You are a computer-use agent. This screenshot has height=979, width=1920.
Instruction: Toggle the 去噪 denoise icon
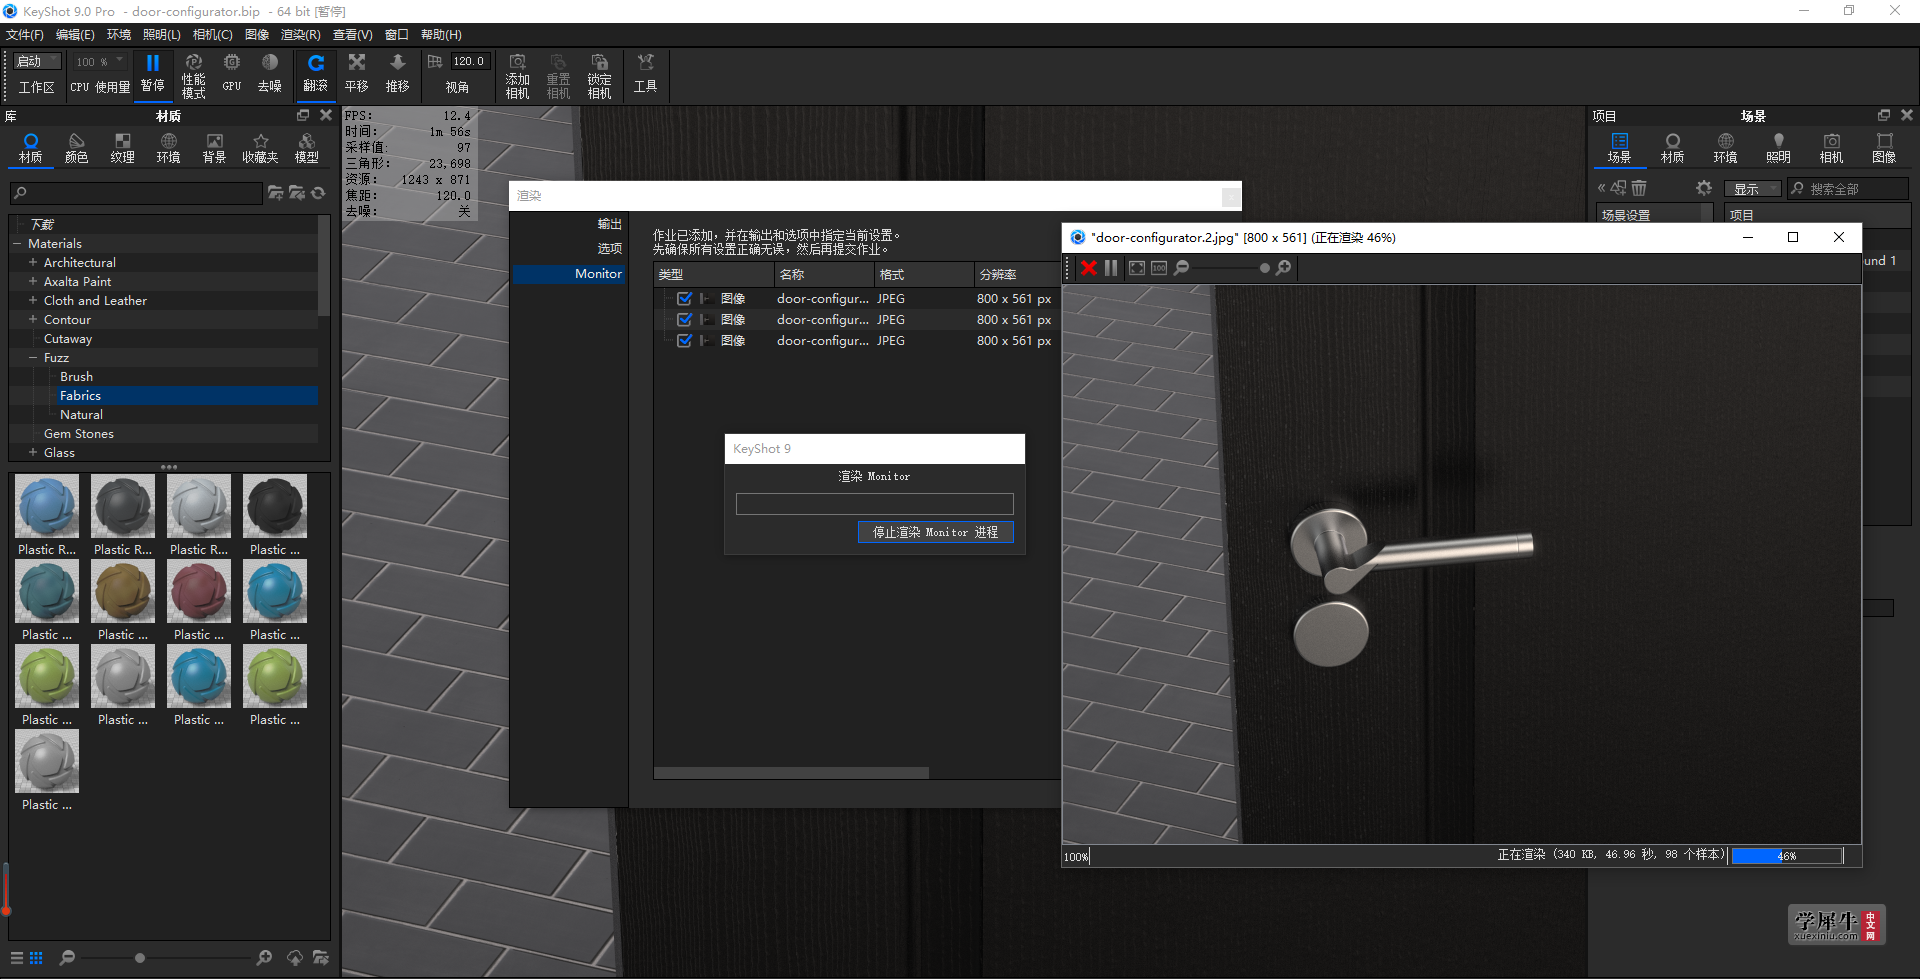(x=270, y=62)
